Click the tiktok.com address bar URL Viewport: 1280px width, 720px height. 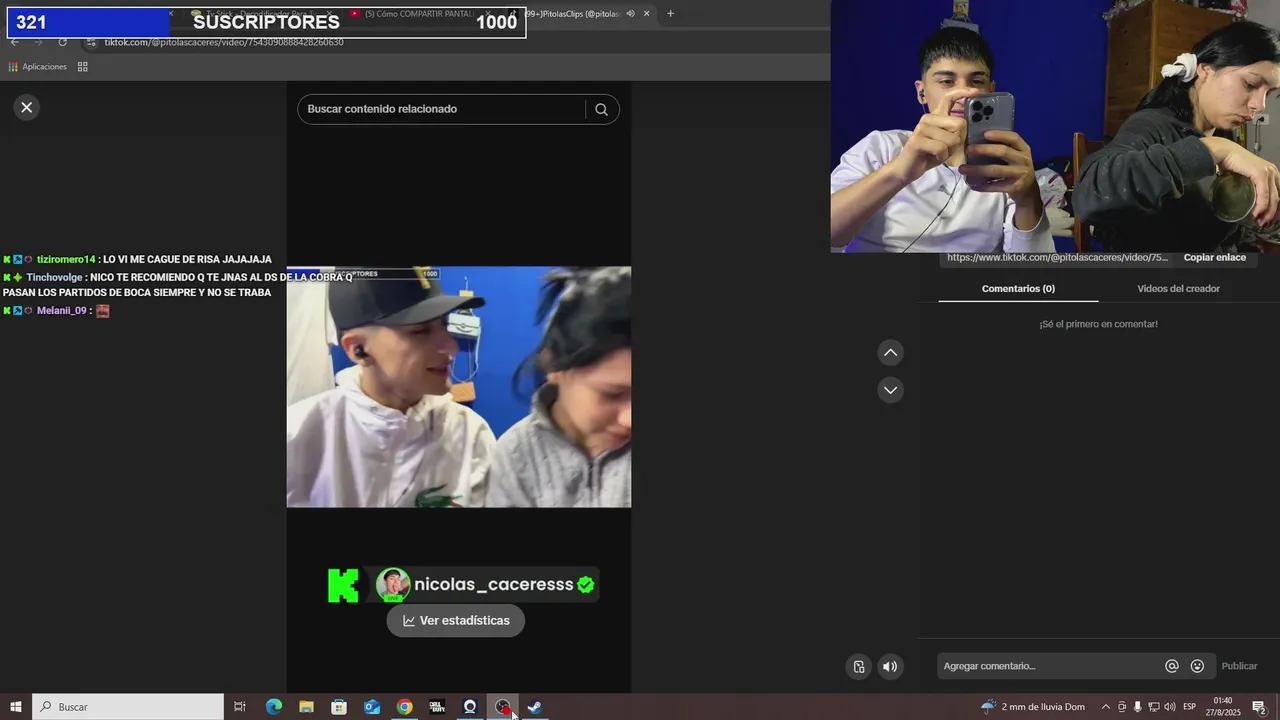(224, 42)
